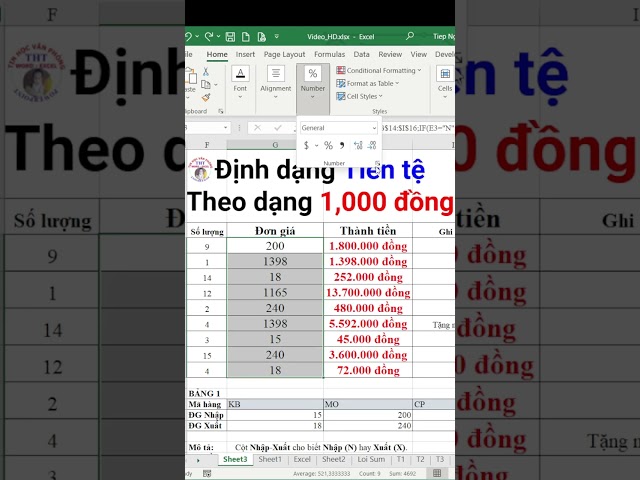Click the cell with 200 under Đơn giá
The height and width of the screenshot is (480, 640).
tap(275, 246)
